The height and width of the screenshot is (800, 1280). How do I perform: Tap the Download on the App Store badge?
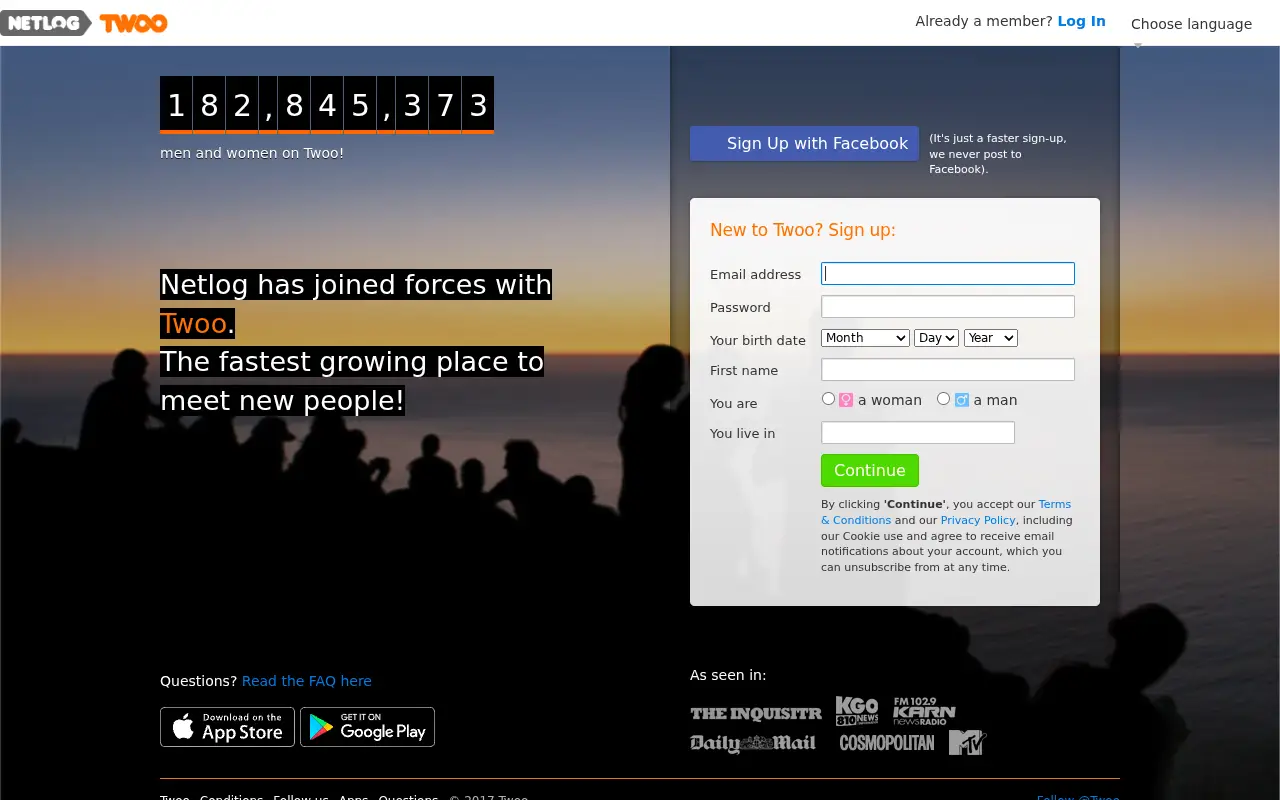click(227, 727)
